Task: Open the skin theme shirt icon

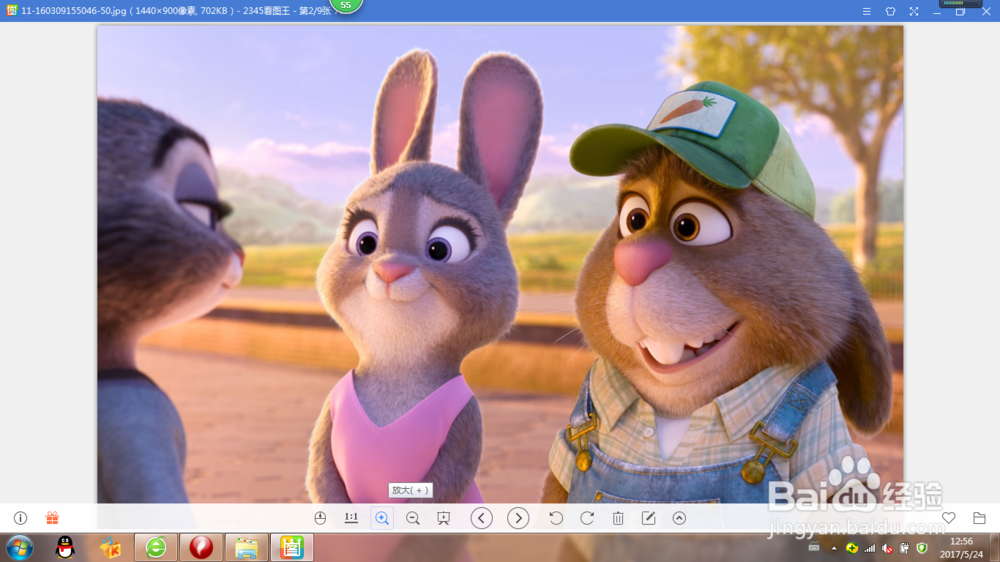Action: [x=890, y=11]
